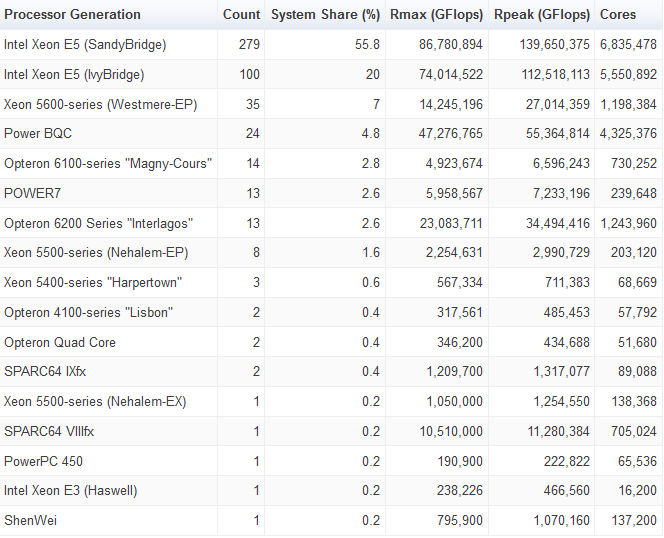Click count 14 in Magny-Cours row

point(253,164)
